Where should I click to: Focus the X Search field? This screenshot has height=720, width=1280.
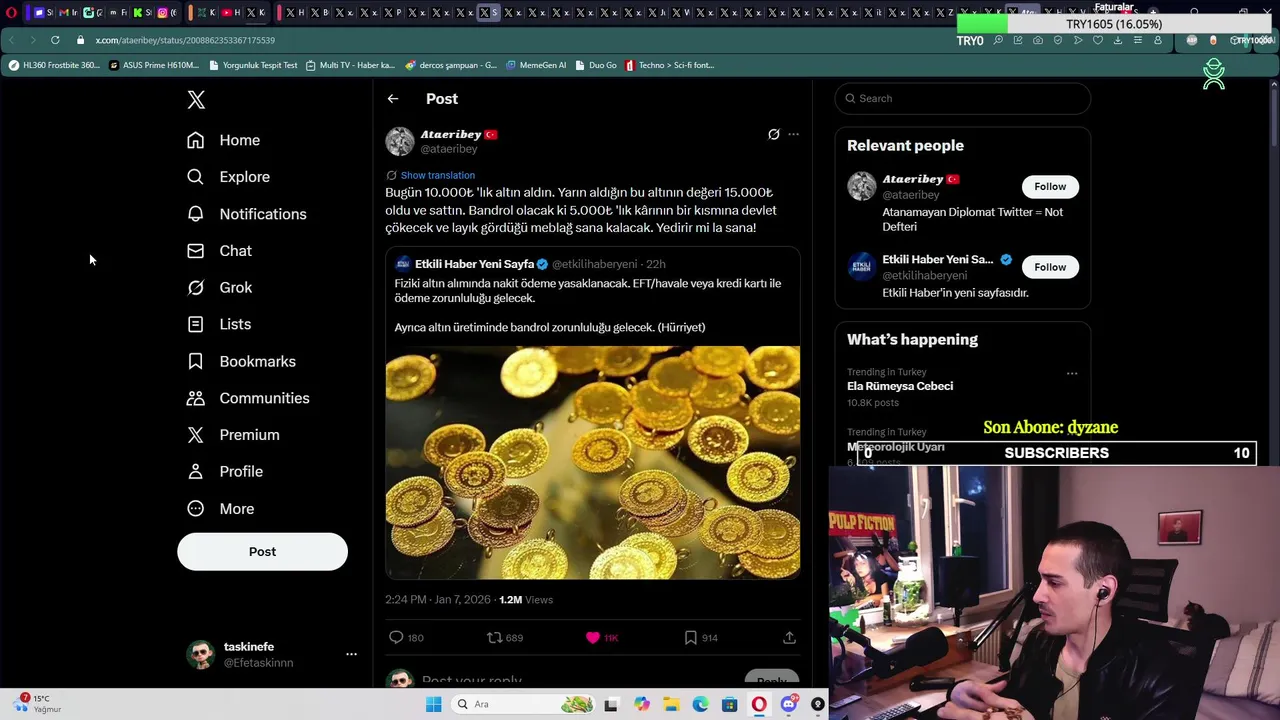pos(962,98)
